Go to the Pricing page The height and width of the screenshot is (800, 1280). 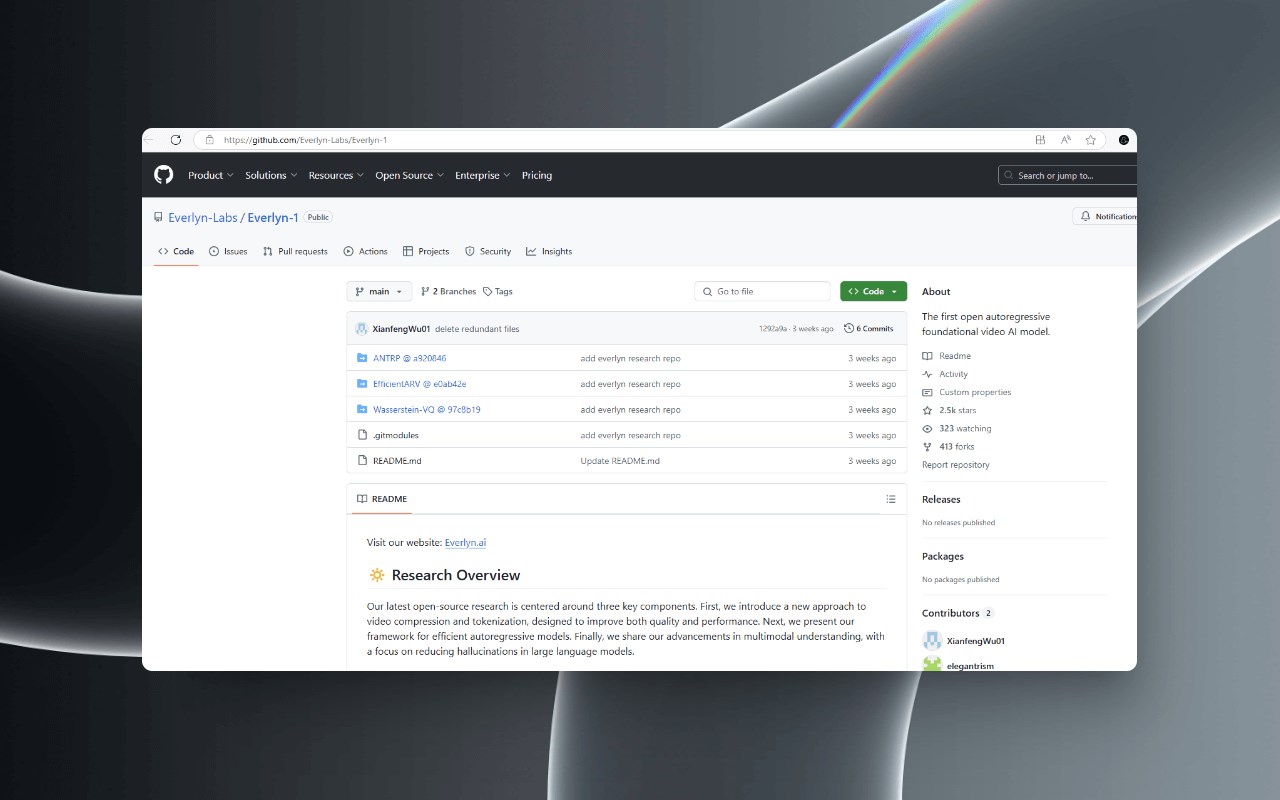(537, 175)
